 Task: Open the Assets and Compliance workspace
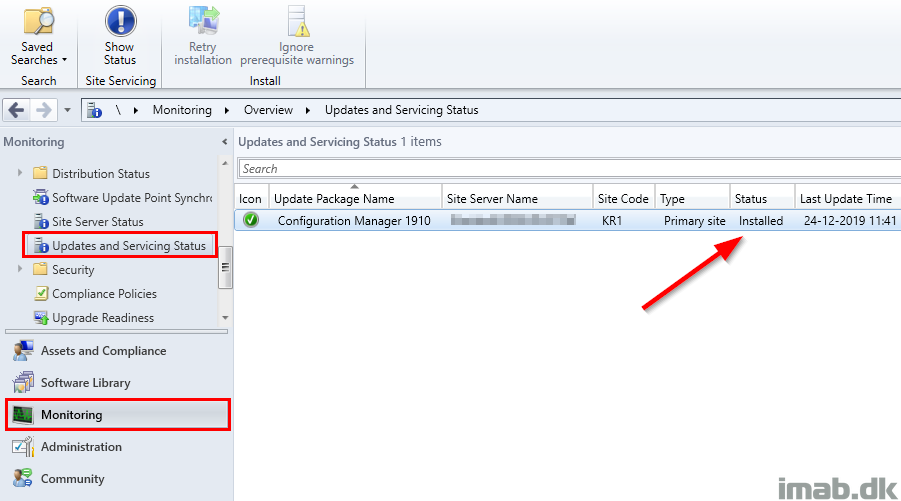click(x=103, y=351)
